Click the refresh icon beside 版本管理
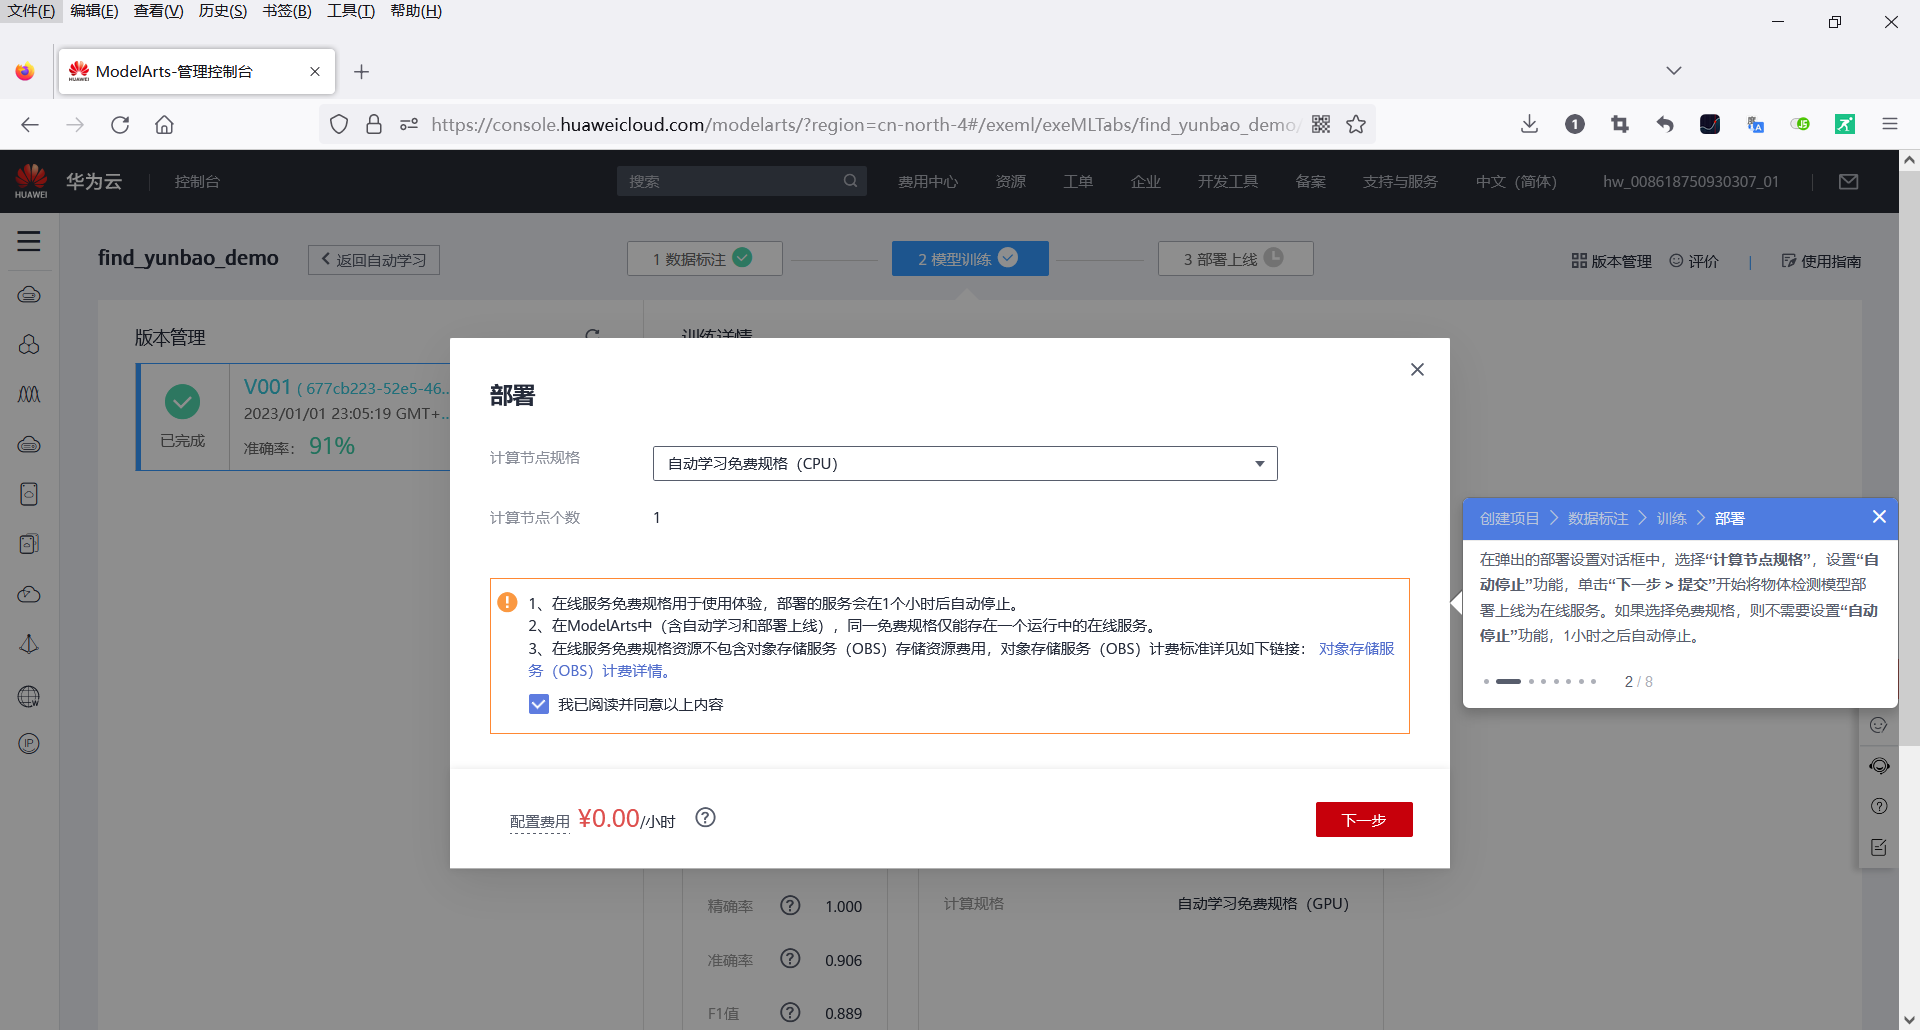This screenshot has height=1030, width=1920. [593, 335]
